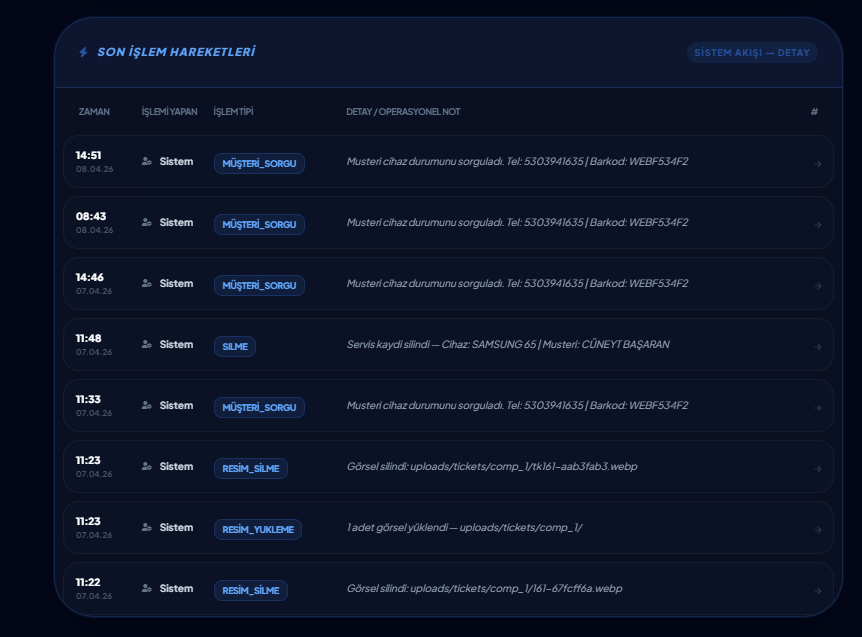
Task: Click the lightning bolt icon in the header
Action: click(x=83, y=52)
